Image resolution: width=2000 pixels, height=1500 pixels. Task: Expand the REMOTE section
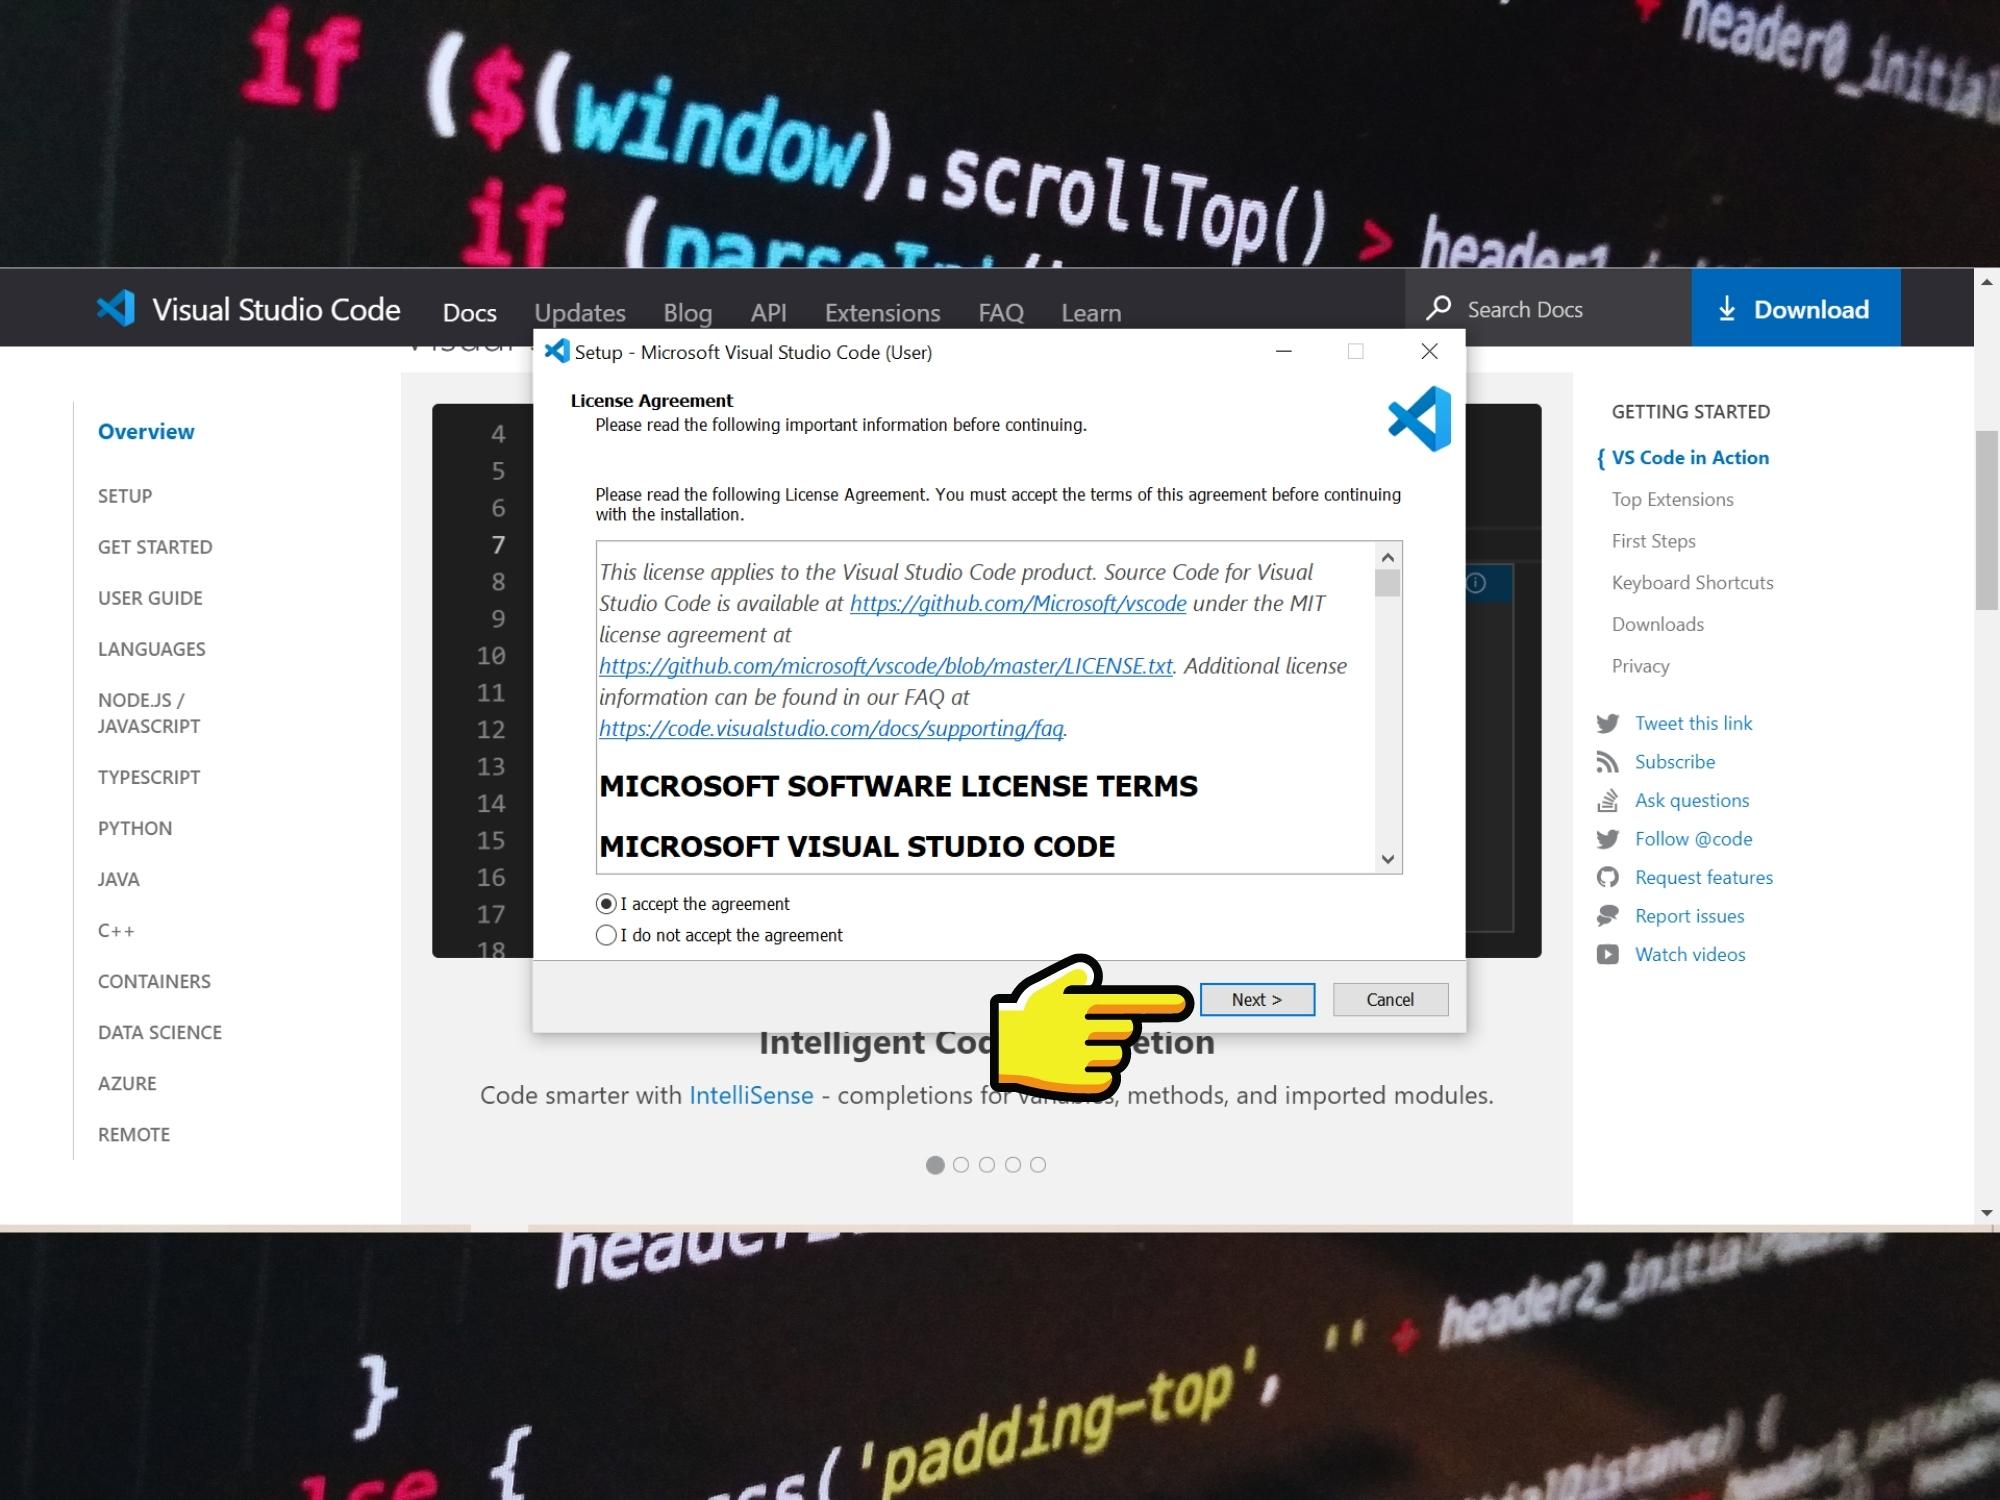(x=134, y=1134)
